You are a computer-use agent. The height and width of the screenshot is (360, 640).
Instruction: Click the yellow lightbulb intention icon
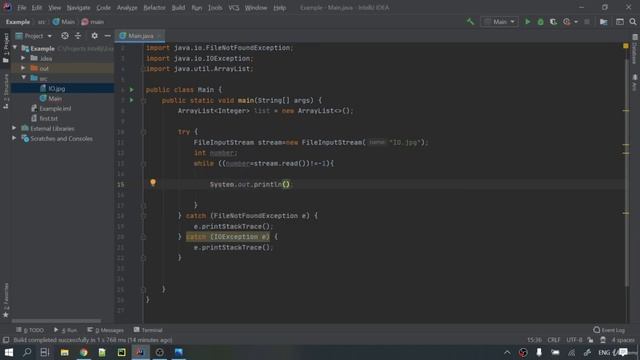[x=153, y=182]
